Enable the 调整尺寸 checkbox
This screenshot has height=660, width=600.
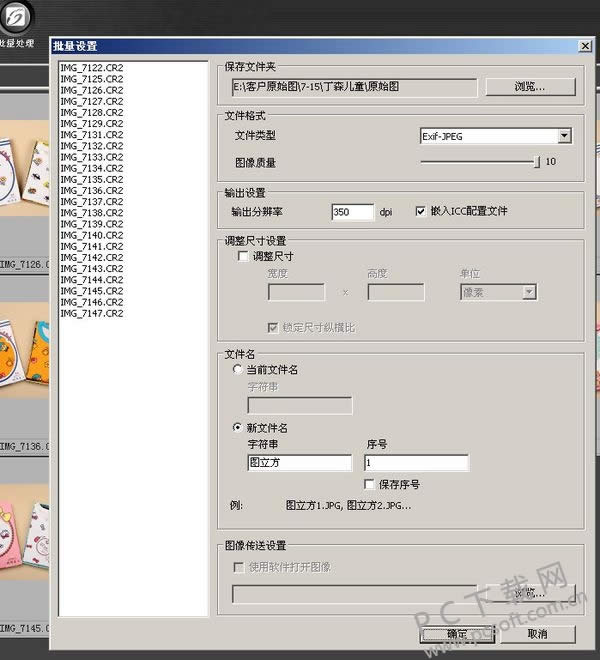coord(243,256)
